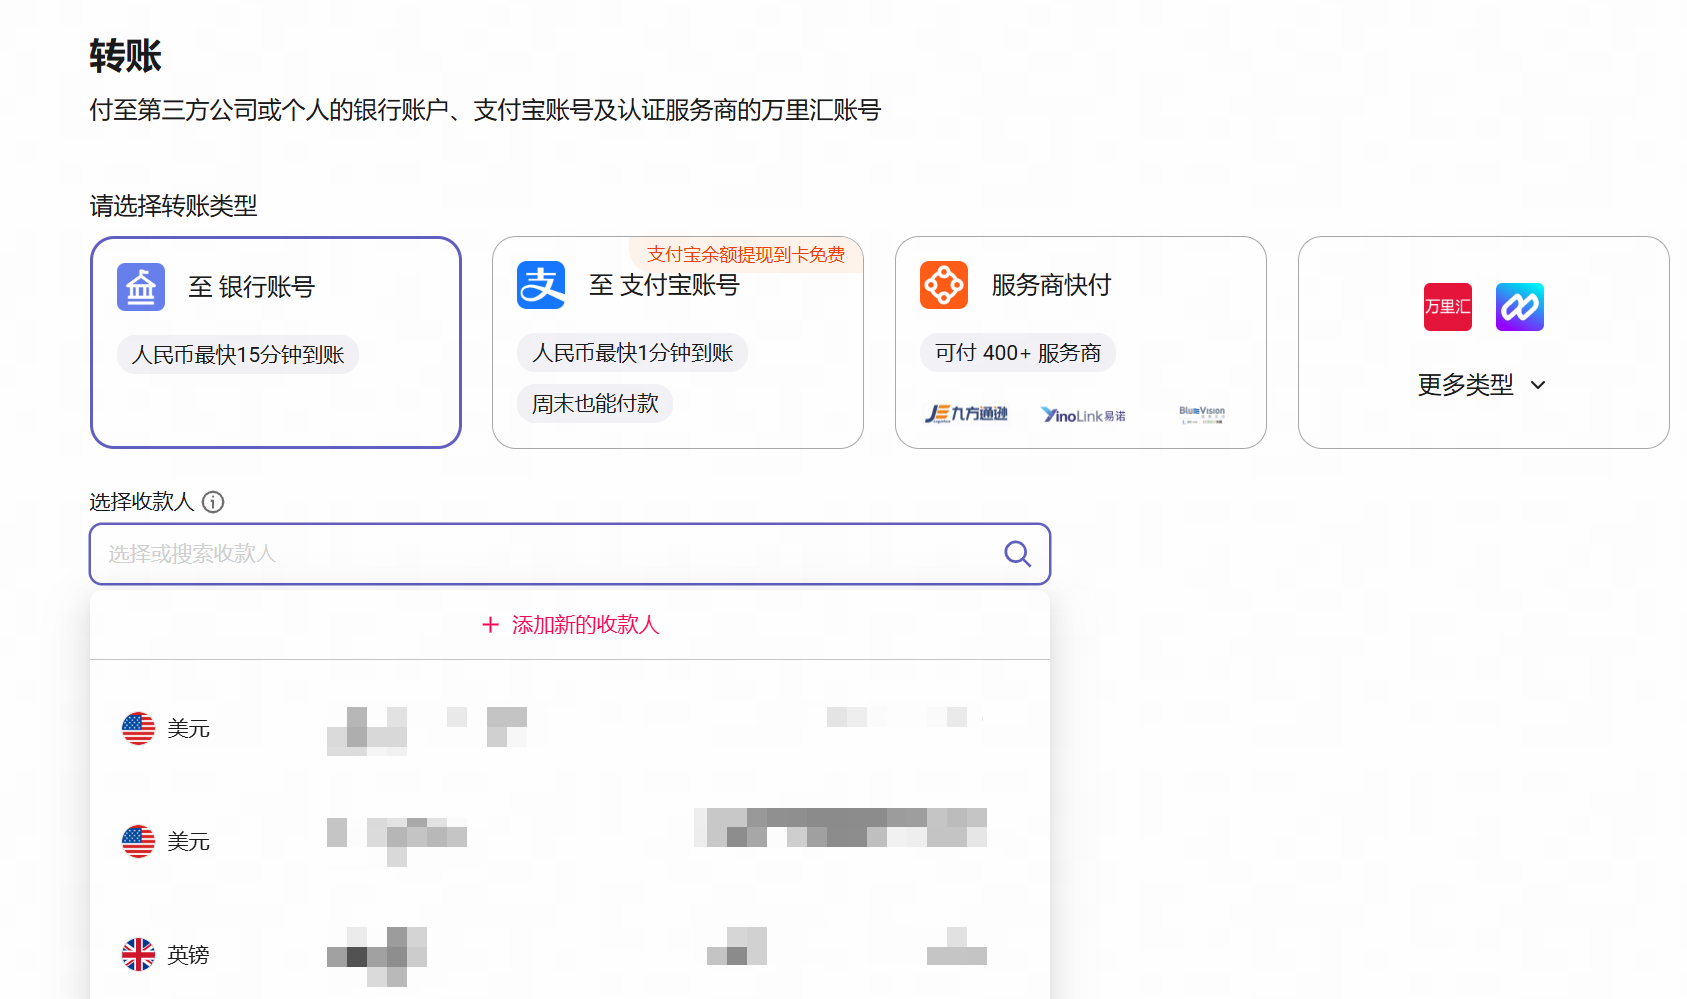Viewport: 1687px width, 999px height.
Task: Click the search magnifier icon
Action: point(1017,554)
